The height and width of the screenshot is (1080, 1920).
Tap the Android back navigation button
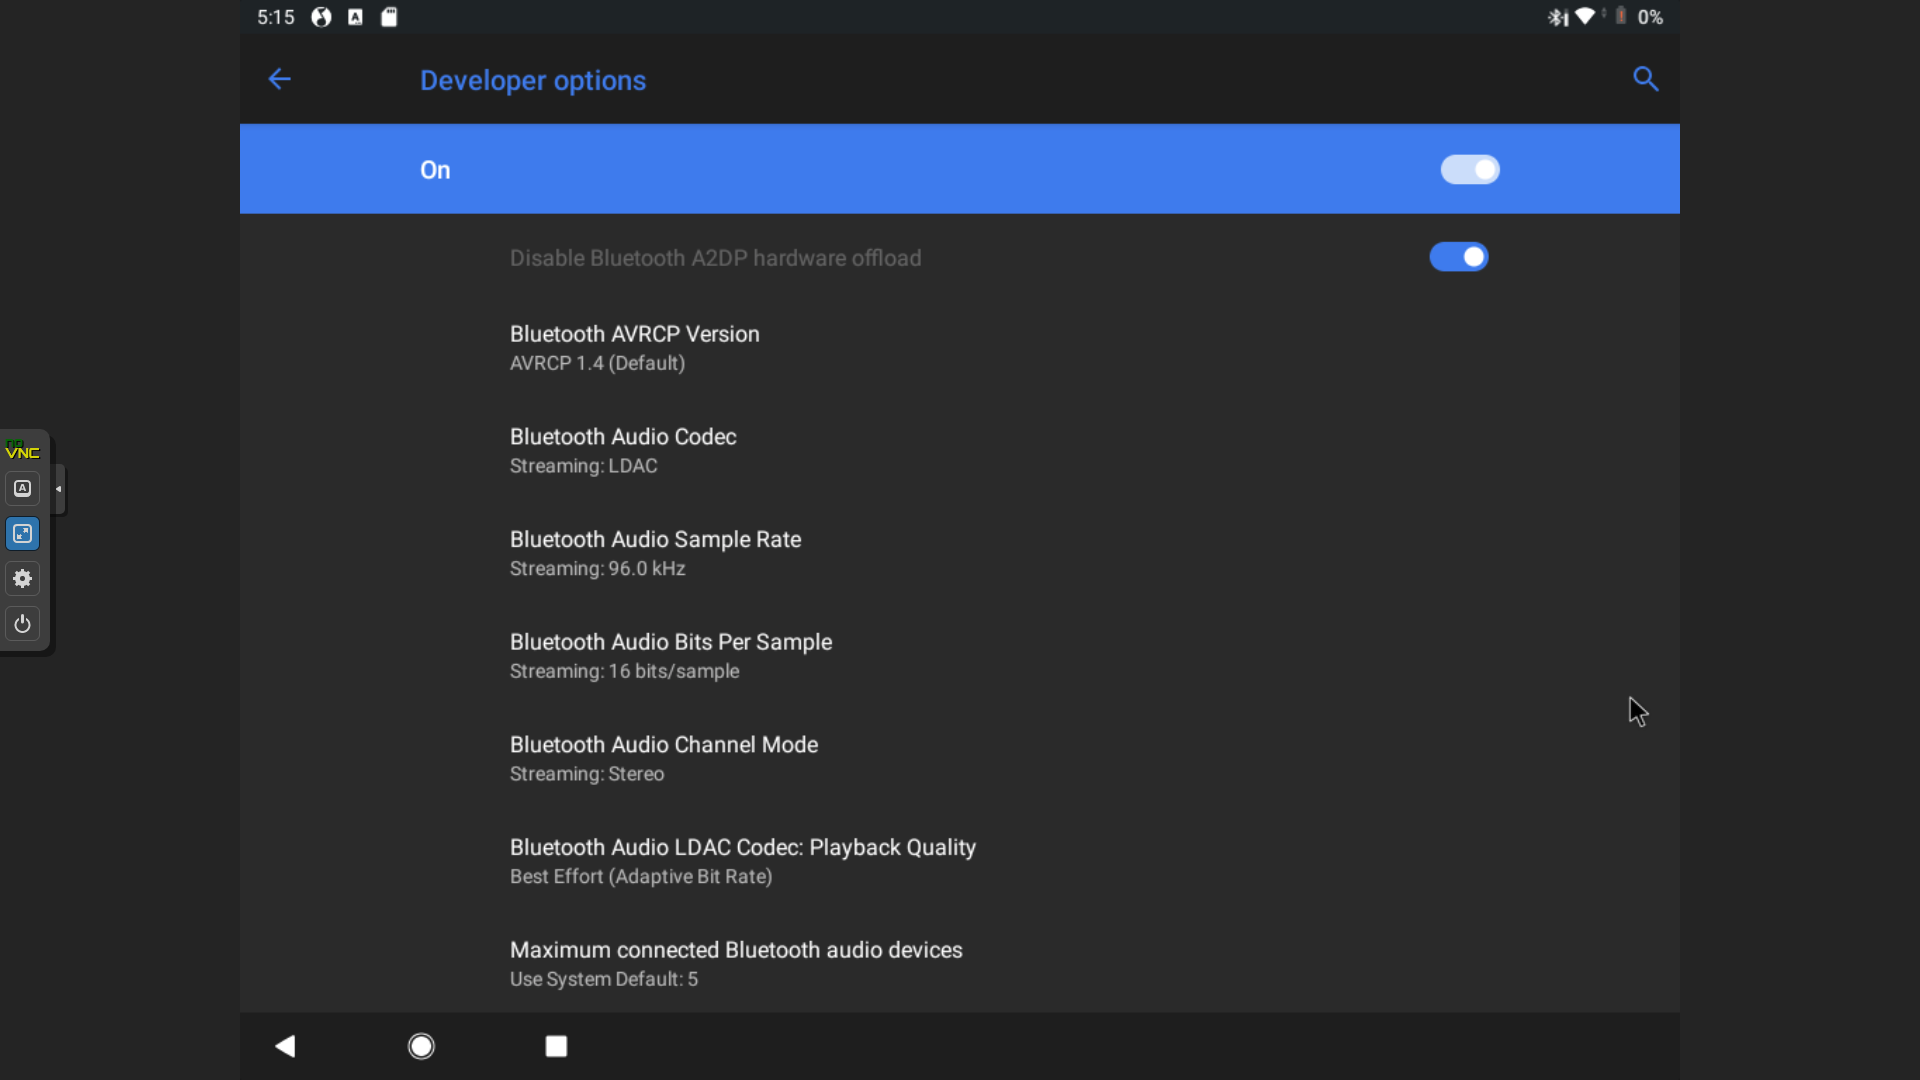(285, 1046)
